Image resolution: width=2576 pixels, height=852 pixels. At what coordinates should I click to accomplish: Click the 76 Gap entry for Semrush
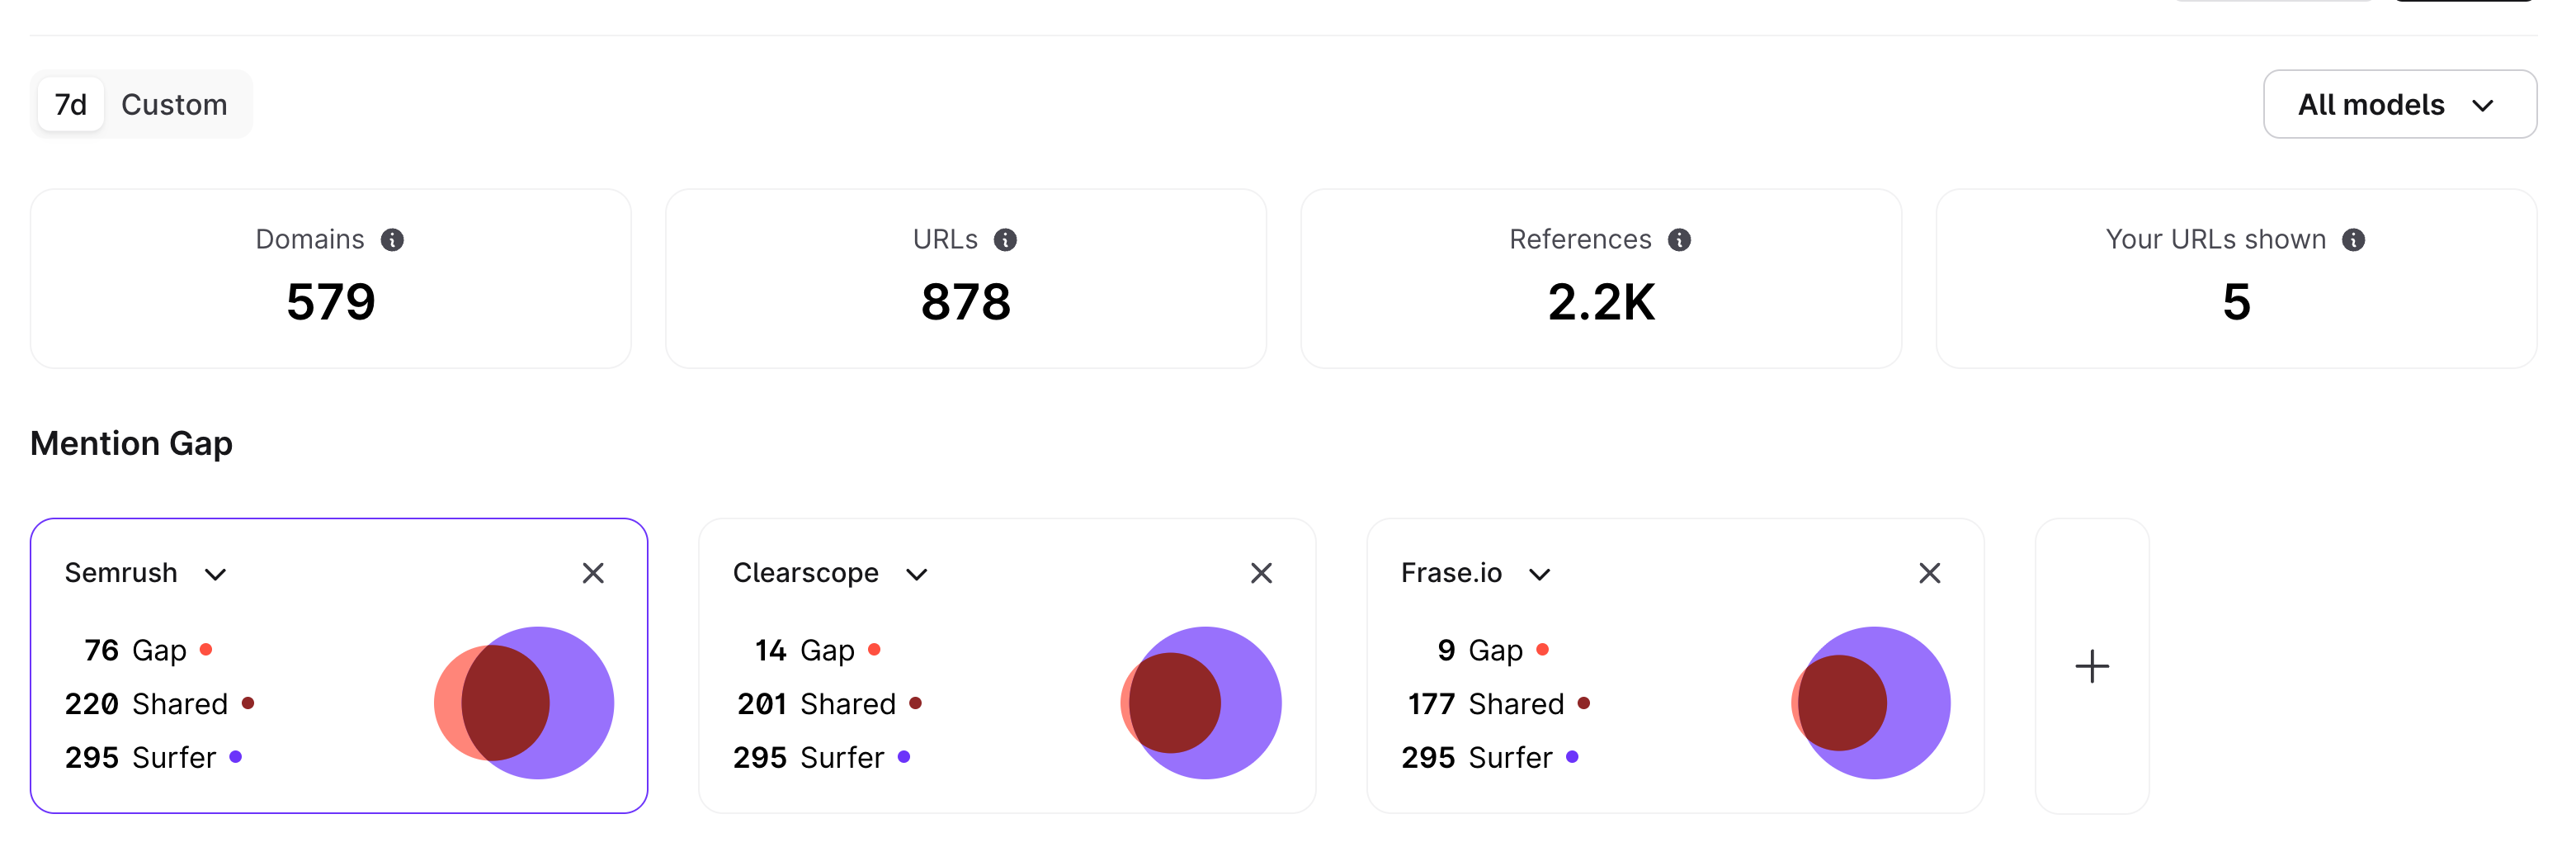point(136,650)
